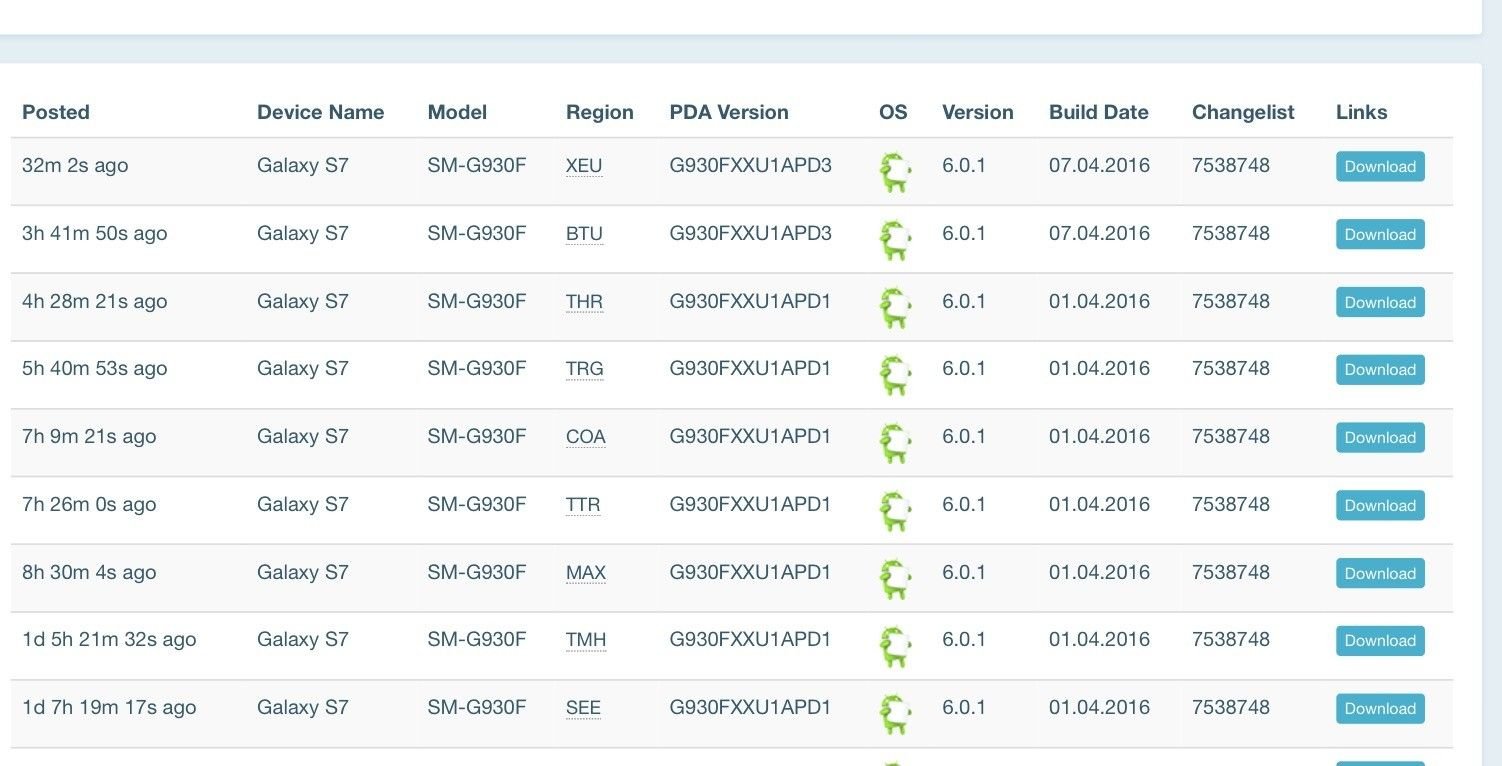Click the Links column header
Viewport: 1502px width, 766px height.
pos(1362,112)
